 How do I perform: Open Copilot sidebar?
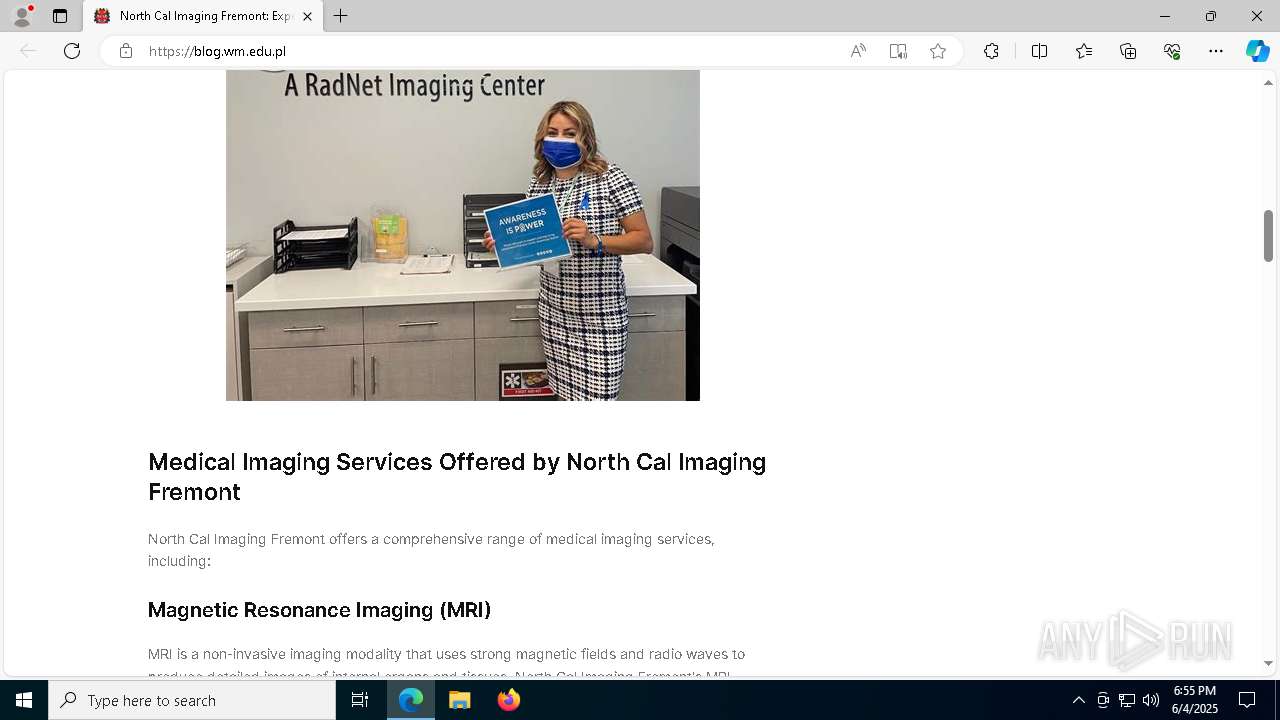pyautogui.click(x=1257, y=51)
